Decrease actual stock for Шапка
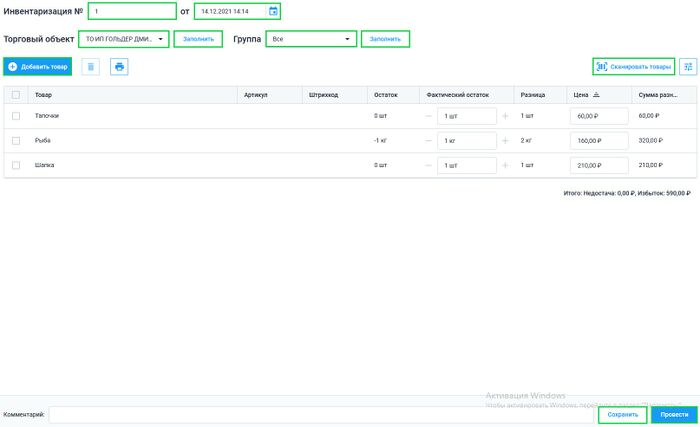Image resolution: width=700 pixels, height=427 pixels. tap(428, 165)
